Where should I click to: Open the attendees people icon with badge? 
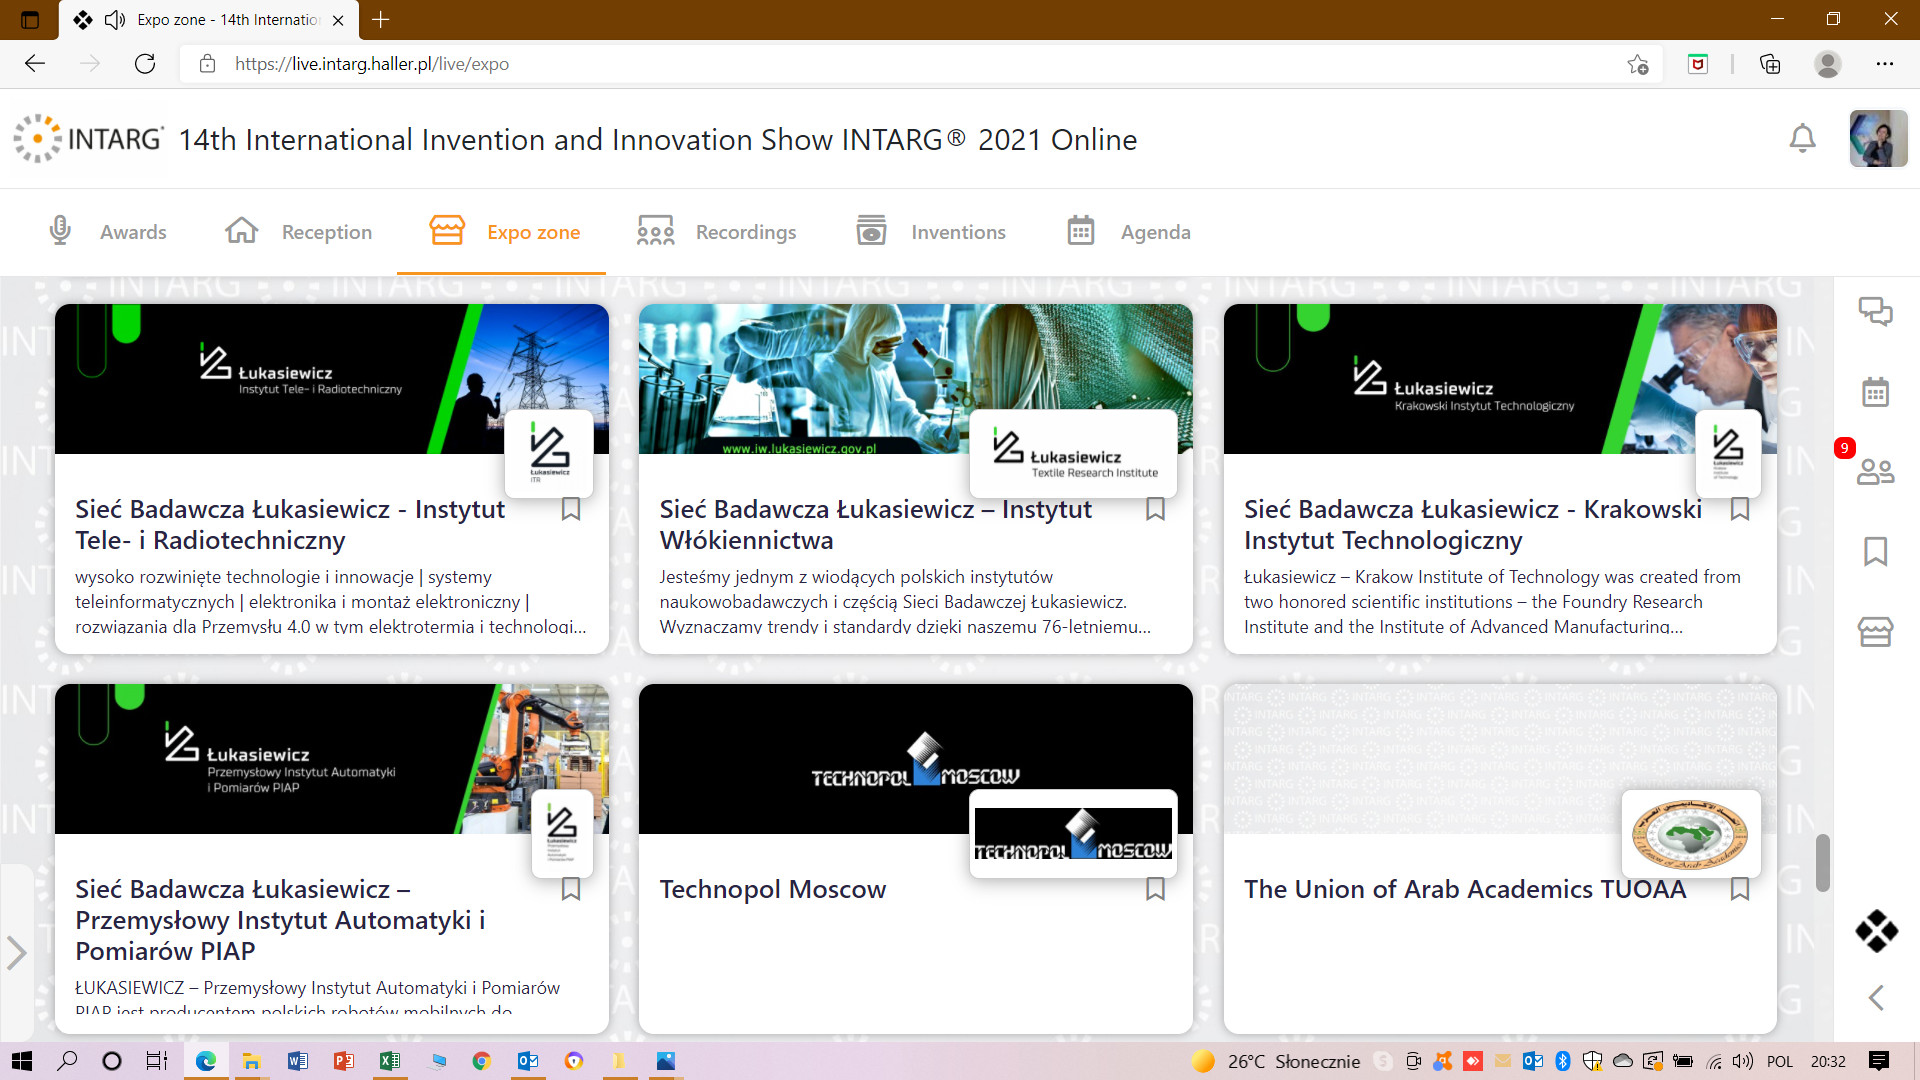tap(1875, 471)
